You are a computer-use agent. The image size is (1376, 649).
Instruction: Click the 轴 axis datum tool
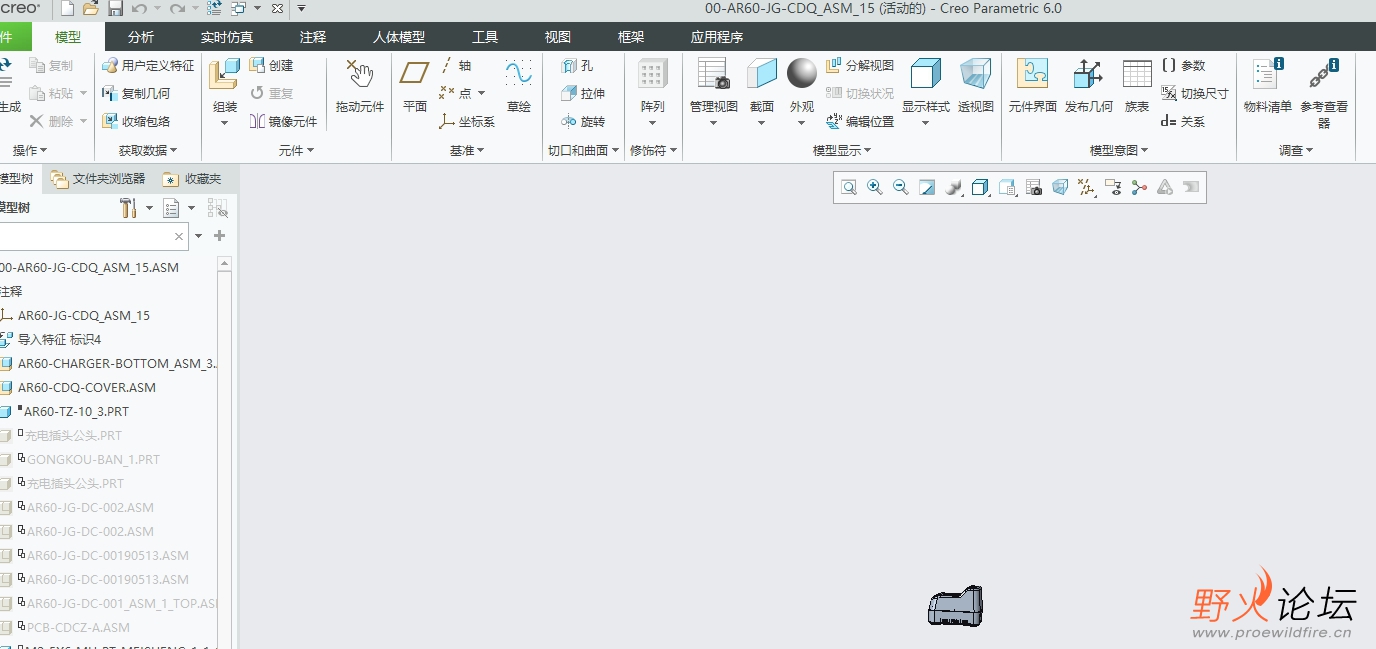(x=455, y=65)
